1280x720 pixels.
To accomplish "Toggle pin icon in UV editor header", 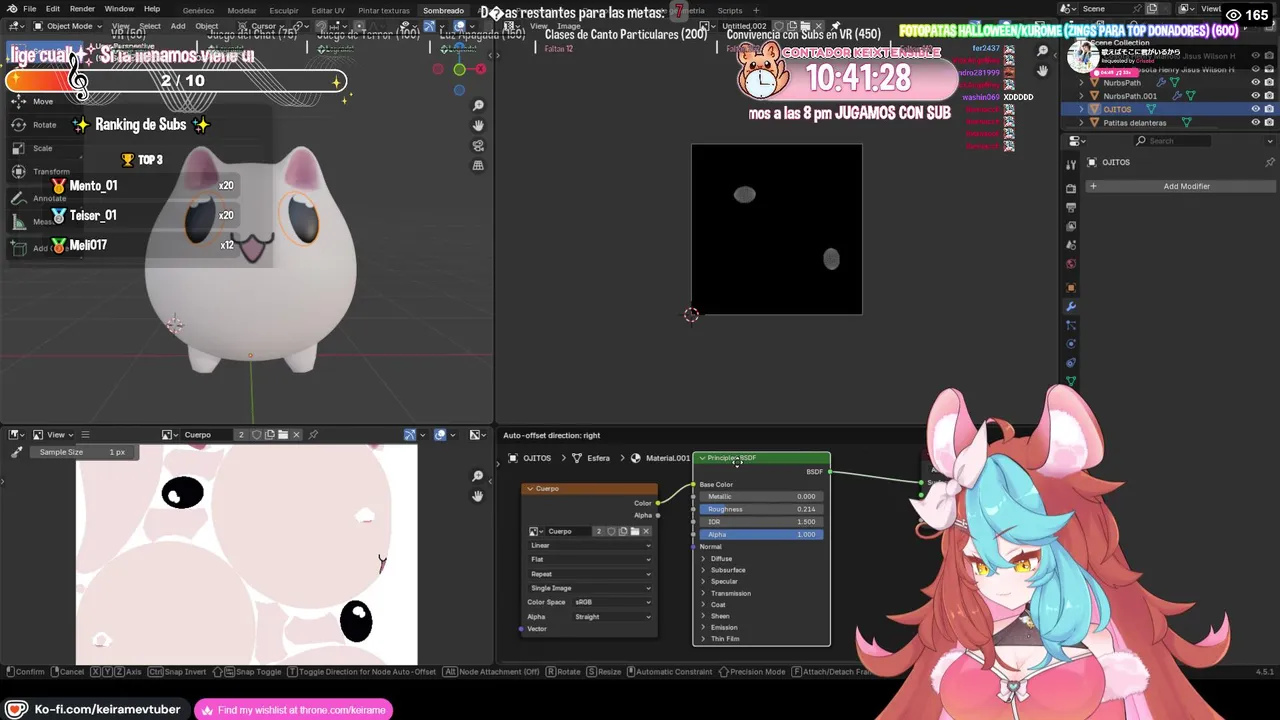I will [313, 435].
